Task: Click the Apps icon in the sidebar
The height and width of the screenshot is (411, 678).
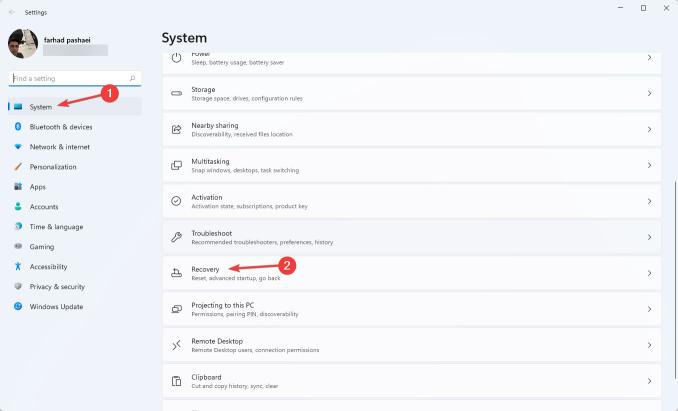Action: pyautogui.click(x=18, y=186)
